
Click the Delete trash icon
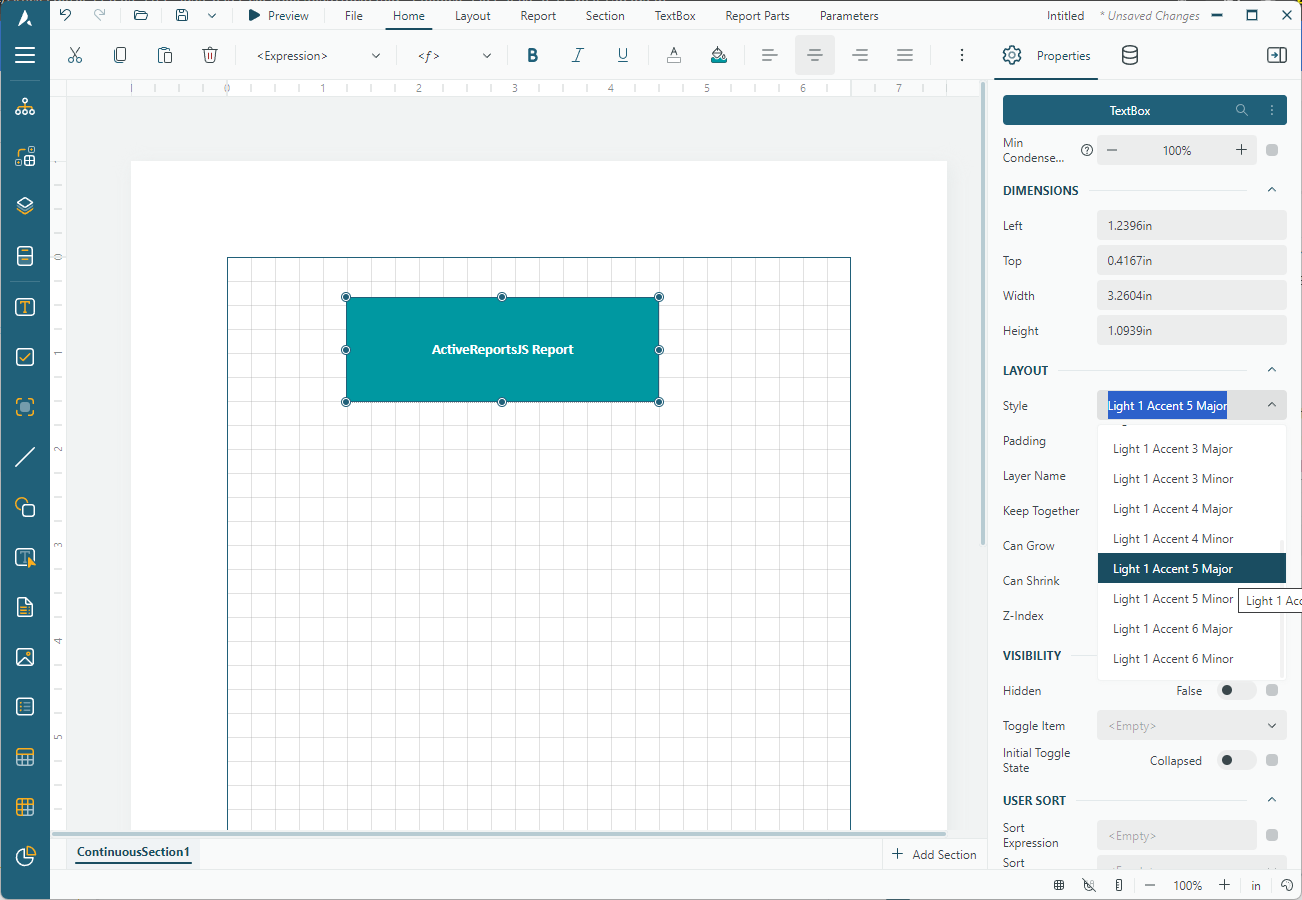(210, 56)
